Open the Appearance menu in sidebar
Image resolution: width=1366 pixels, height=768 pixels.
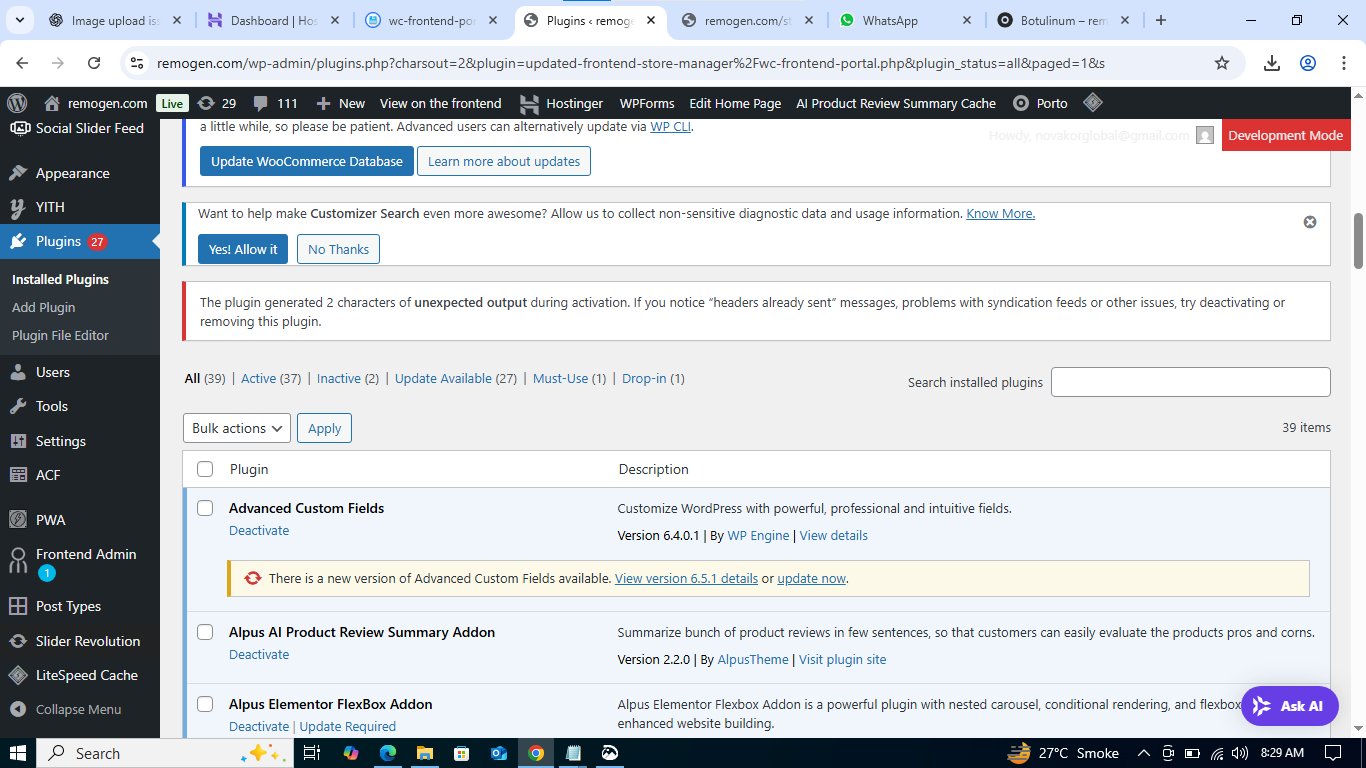pos(72,173)
